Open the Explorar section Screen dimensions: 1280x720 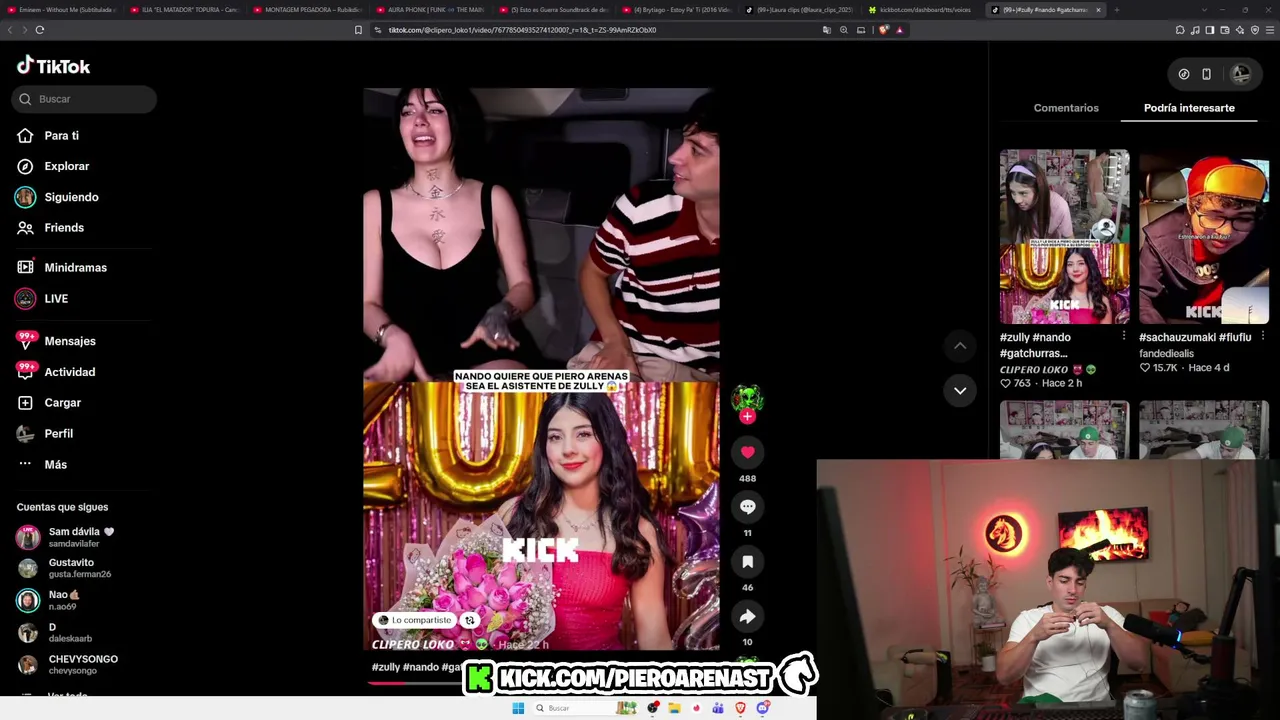[x=53, y=166]
